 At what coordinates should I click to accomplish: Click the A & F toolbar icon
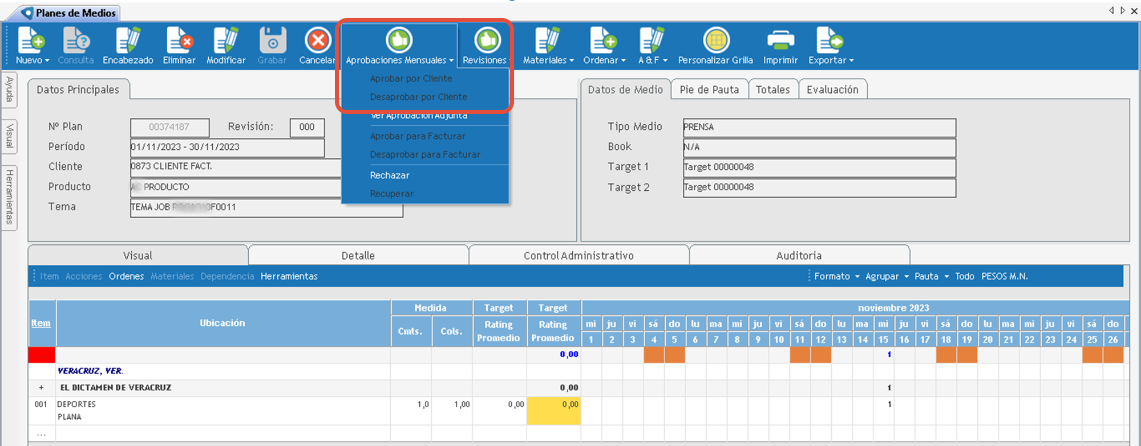pos(651,39)
